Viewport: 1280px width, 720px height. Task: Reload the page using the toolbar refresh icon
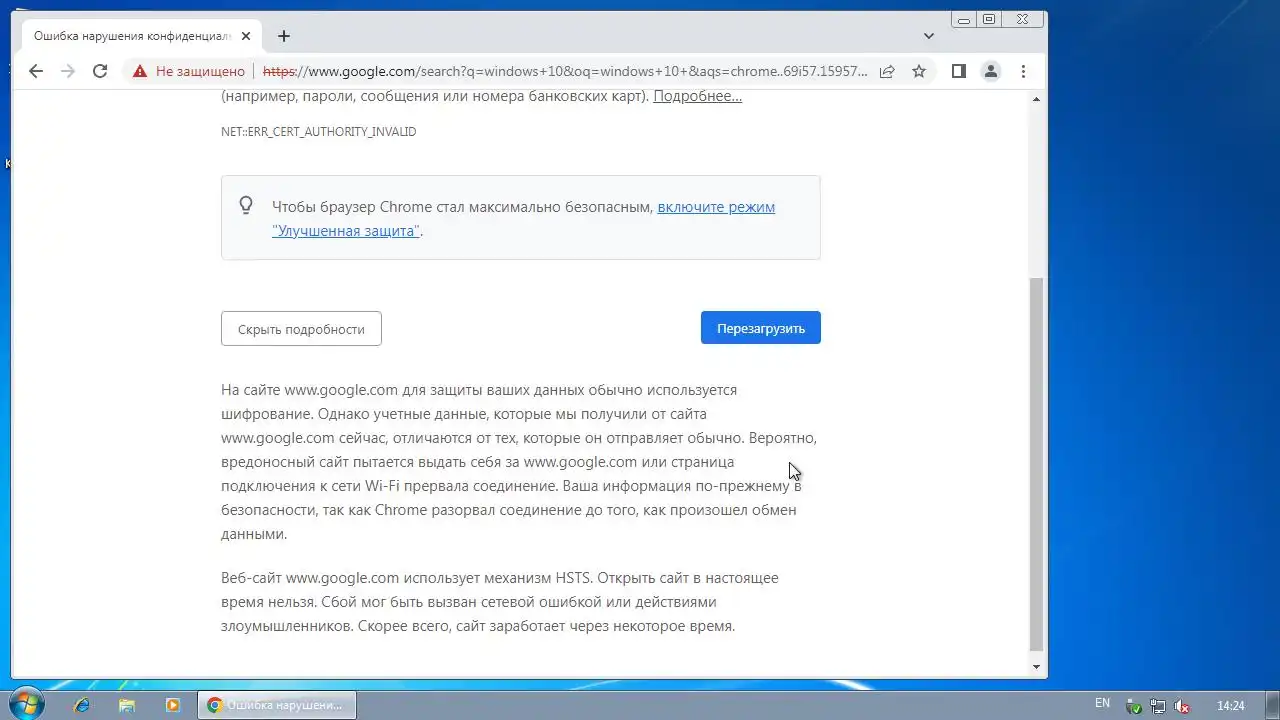pyautogui.click(x=100, y=71)
